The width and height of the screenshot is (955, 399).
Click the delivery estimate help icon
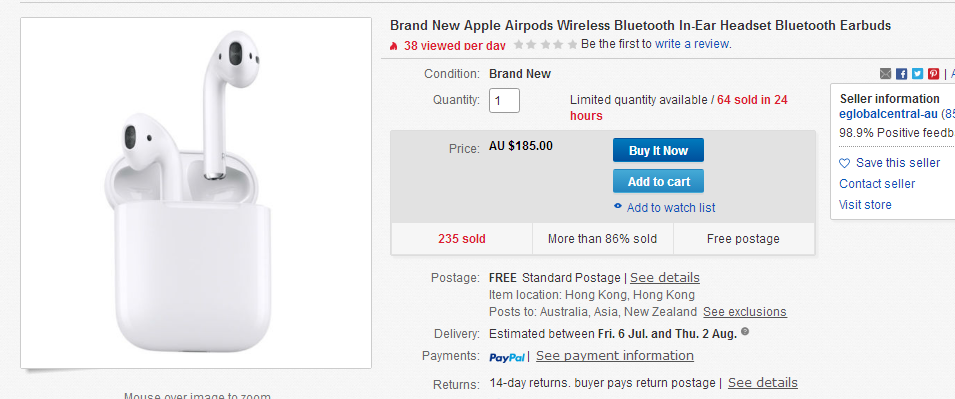(745, 333)
